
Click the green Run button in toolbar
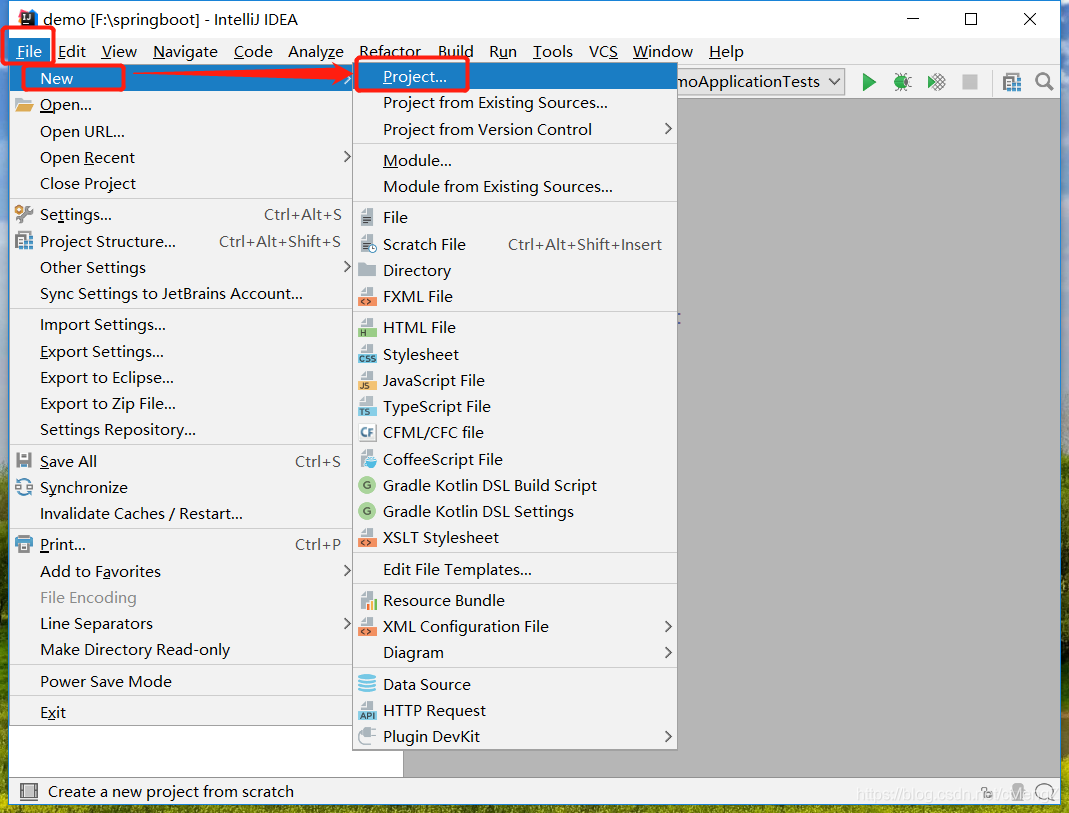point(869,82)
